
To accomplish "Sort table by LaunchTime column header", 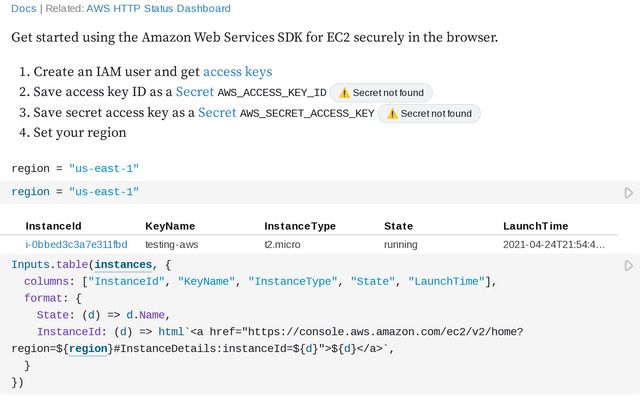I will 535,226.
